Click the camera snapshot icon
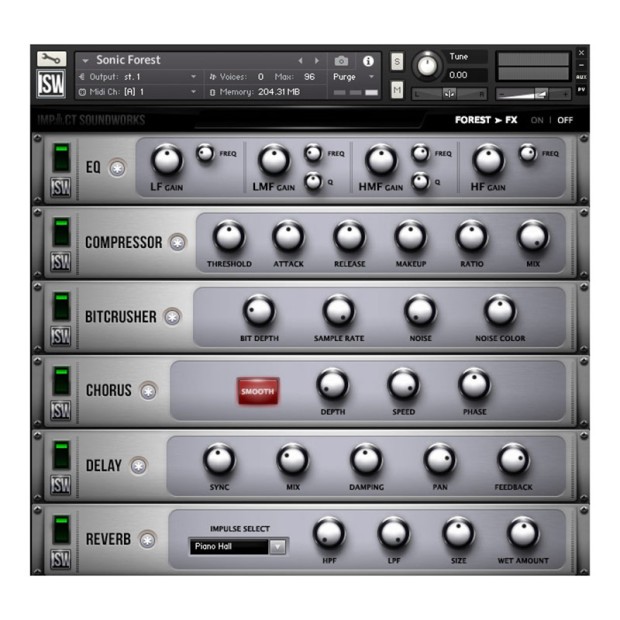 pos(341,61)
